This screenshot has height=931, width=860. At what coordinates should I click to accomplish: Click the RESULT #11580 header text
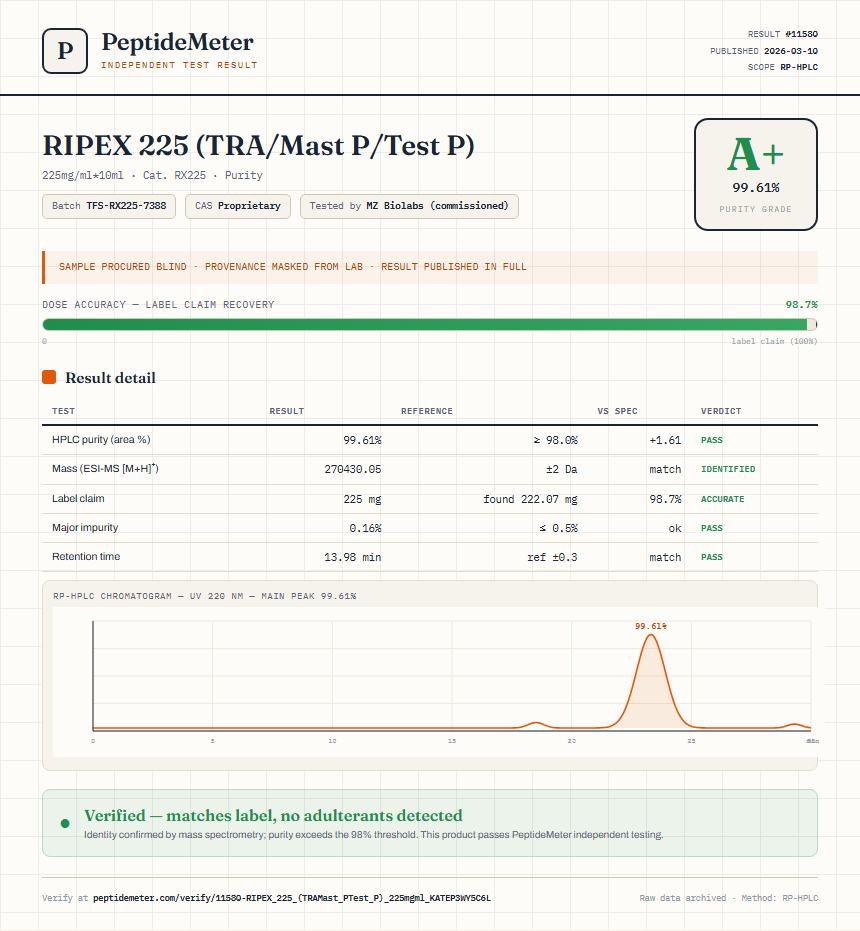point(782,34)
